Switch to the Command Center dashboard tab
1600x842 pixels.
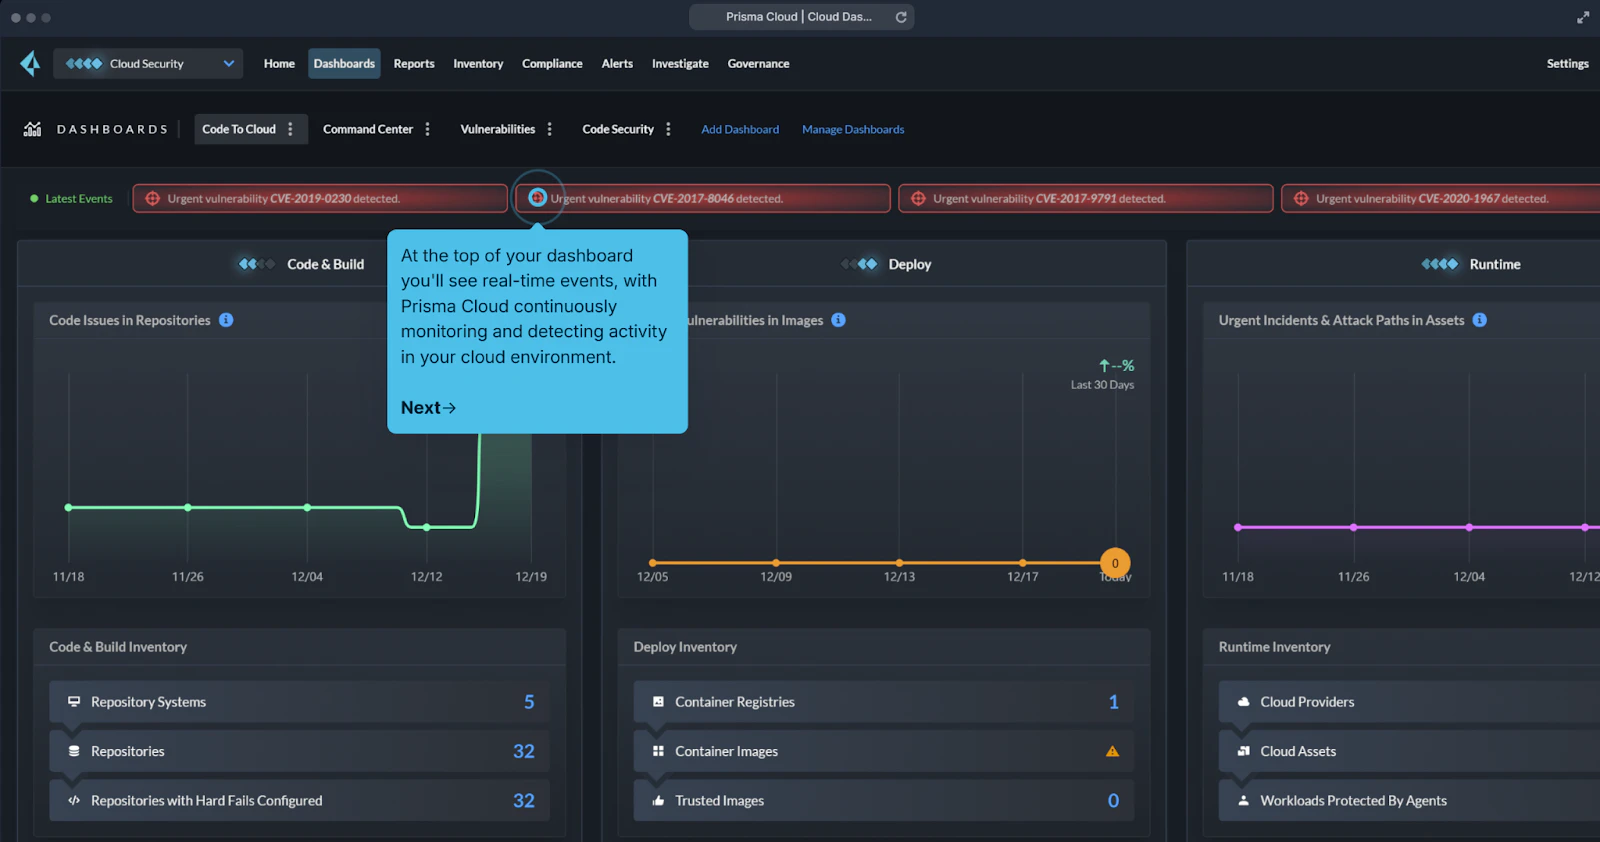click(367, 129)
